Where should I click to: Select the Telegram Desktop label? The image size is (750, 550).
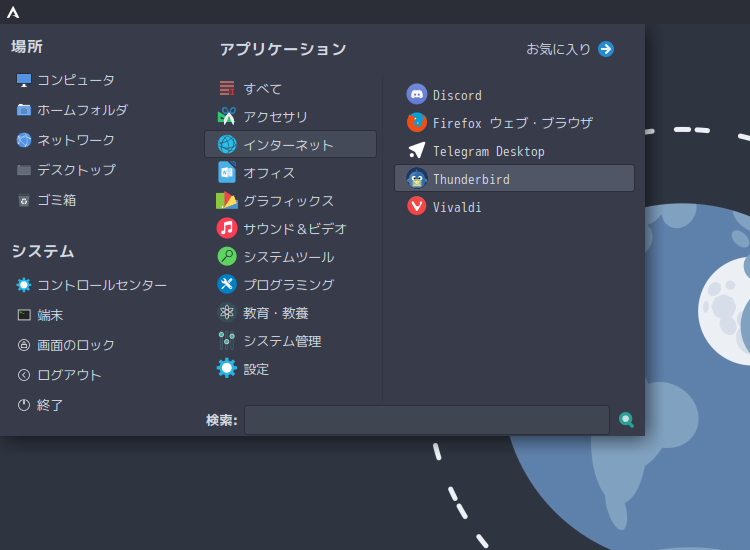489,151
